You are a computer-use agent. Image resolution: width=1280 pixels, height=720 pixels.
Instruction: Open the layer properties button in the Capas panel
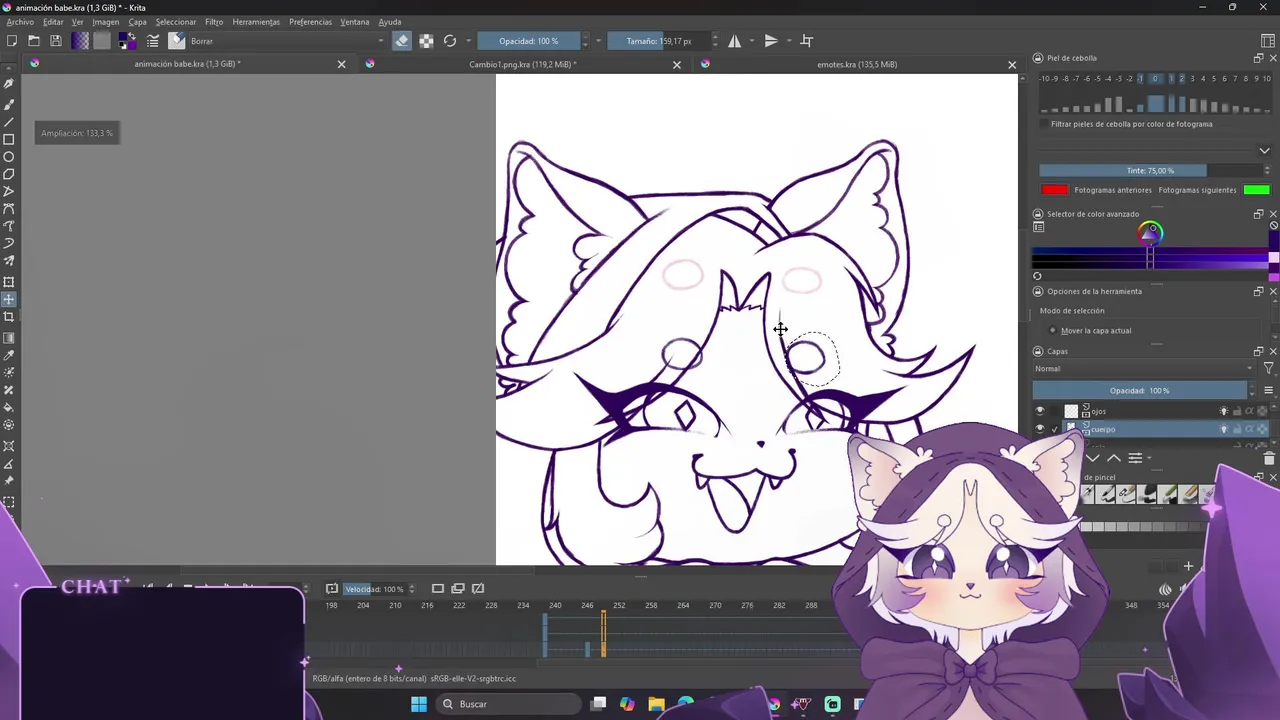coord(1135,458)
